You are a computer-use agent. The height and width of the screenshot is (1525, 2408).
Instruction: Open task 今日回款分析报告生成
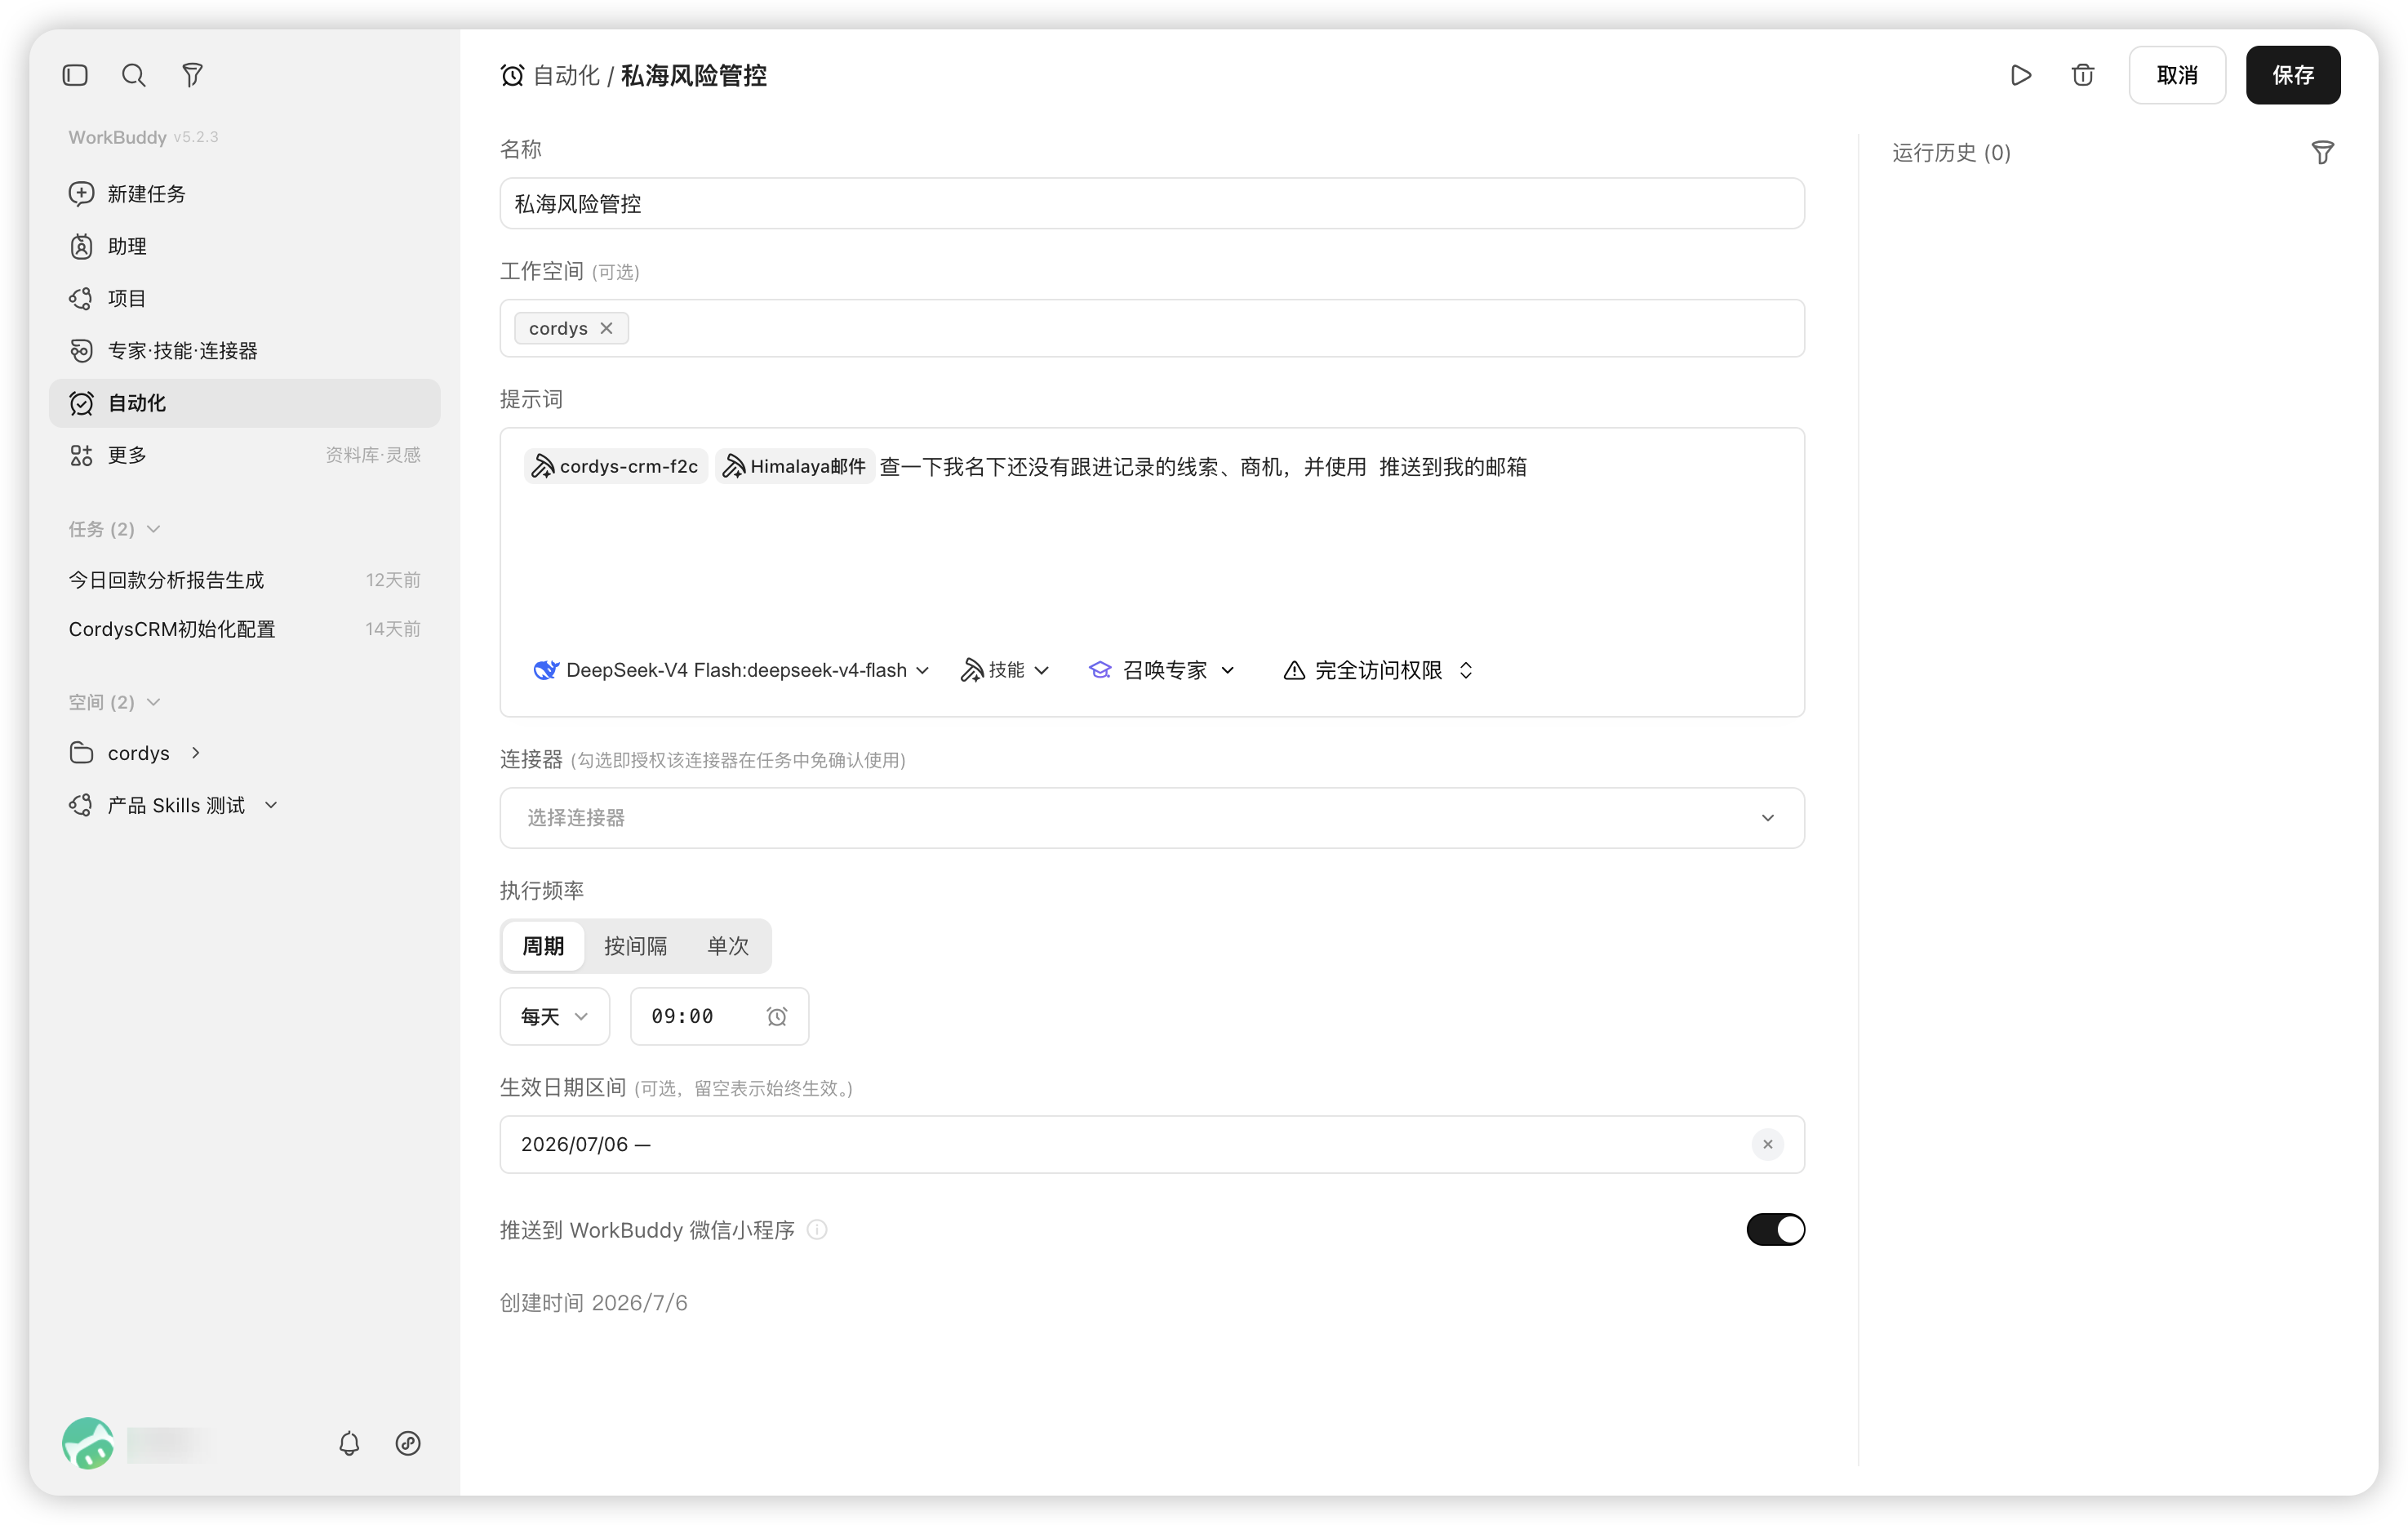244,580
